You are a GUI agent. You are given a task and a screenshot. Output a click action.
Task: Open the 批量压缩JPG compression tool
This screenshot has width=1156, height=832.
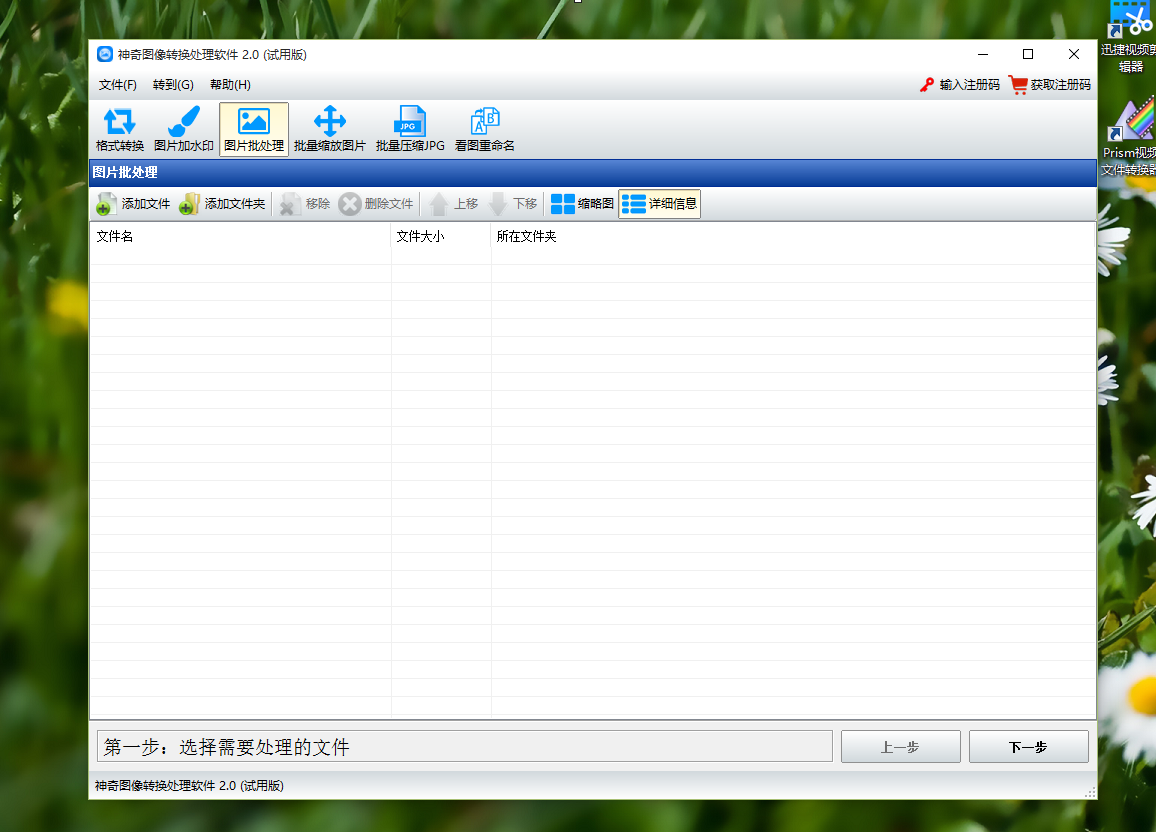[410, 129]
